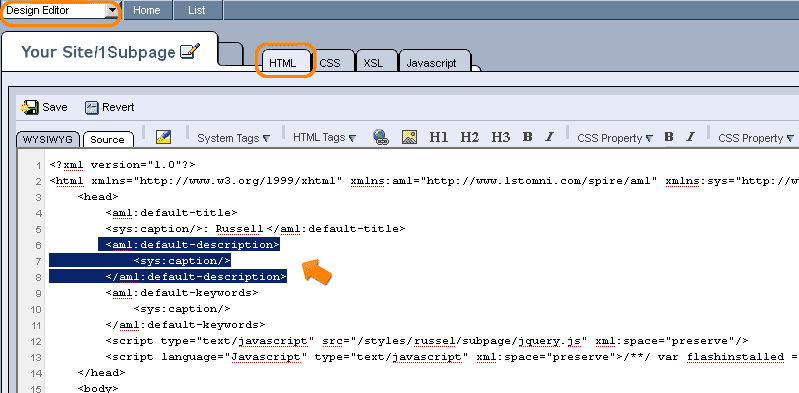Screen dimensions: 799x393
Task: Click the List button
Action: point(197,10)
